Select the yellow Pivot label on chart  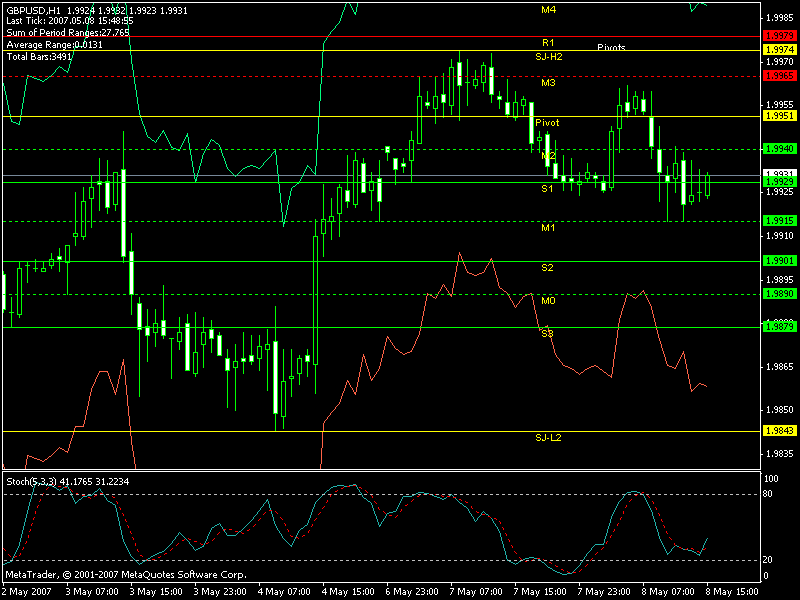tap(547, 122)
